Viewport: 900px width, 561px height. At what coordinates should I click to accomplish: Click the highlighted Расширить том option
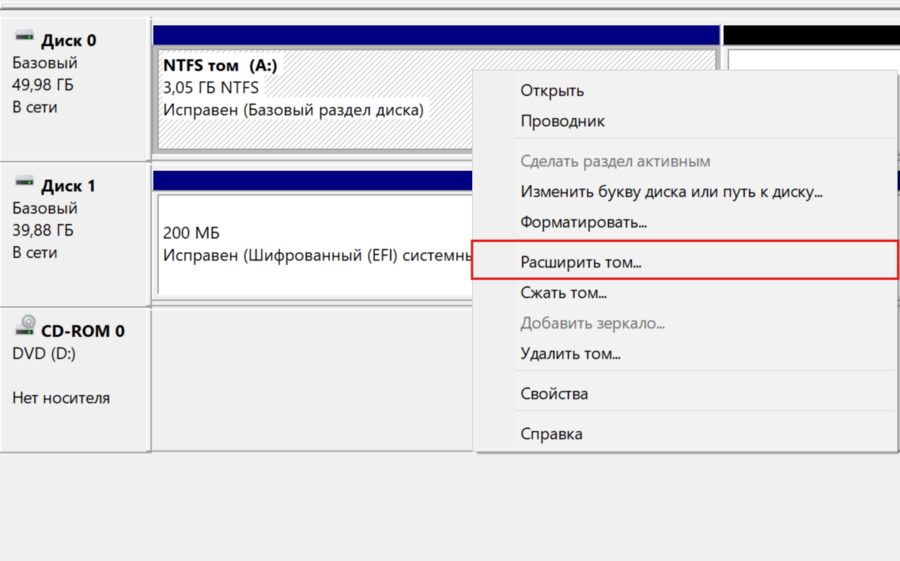(581, 262)
